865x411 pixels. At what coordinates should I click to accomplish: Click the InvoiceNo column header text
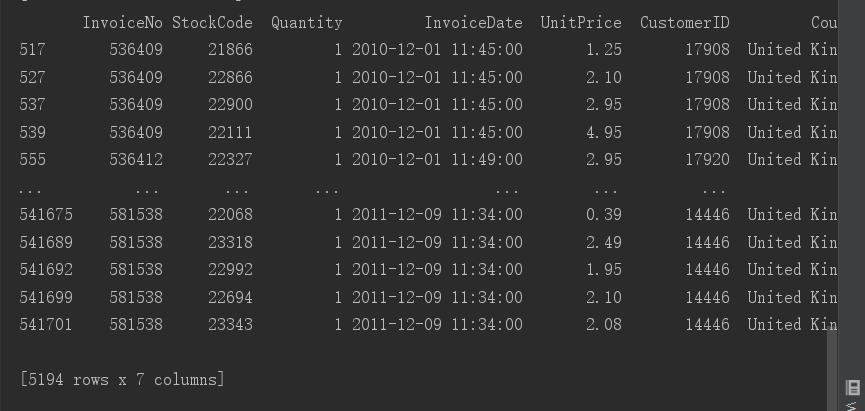click(x=122, y=22)
